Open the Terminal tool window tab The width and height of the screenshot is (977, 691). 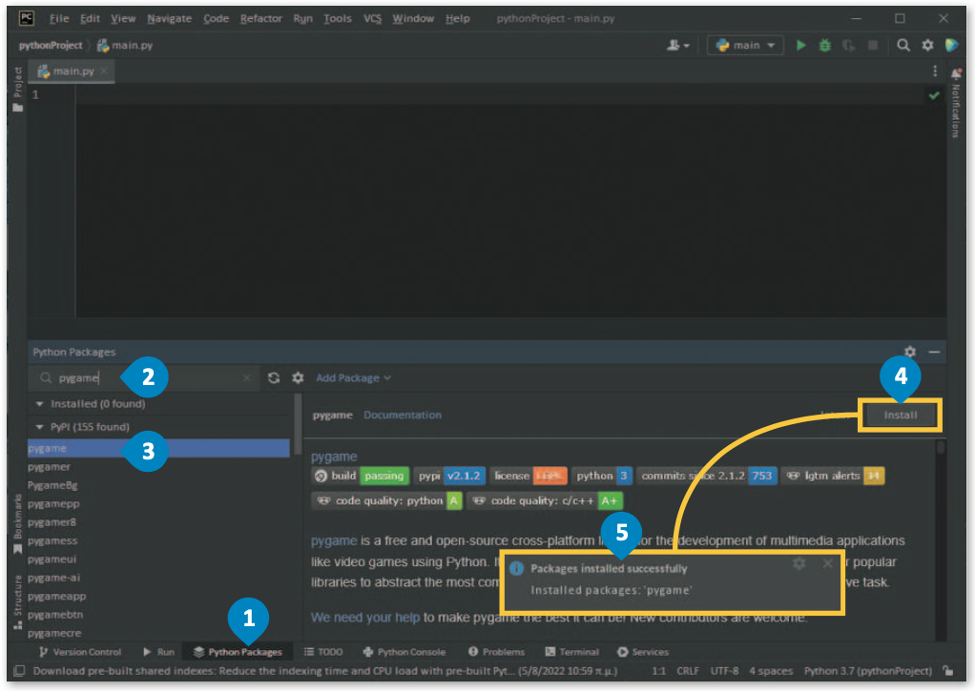[x=572, y=652]
